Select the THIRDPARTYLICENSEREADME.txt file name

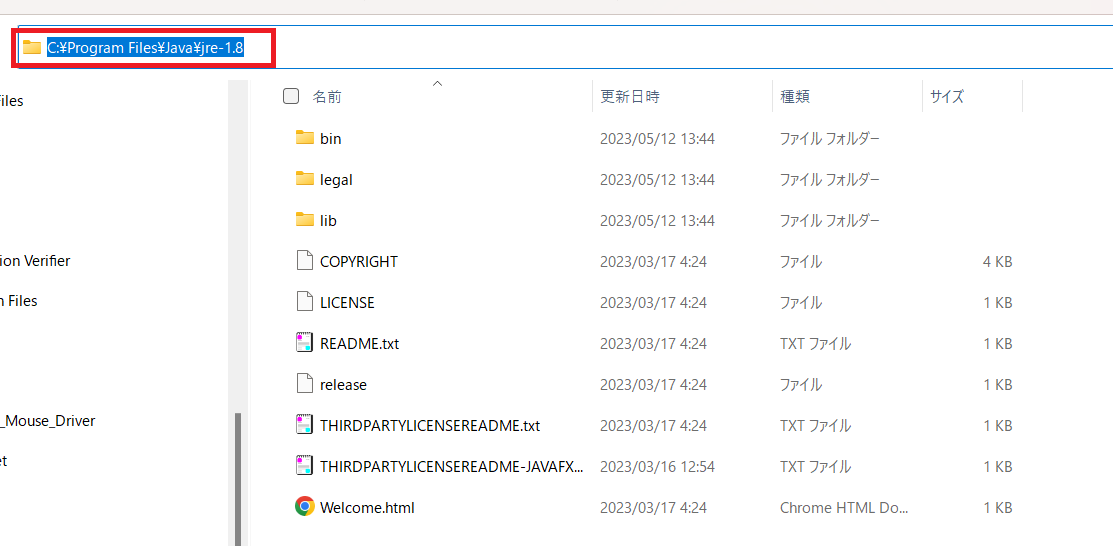pos(430,426)
